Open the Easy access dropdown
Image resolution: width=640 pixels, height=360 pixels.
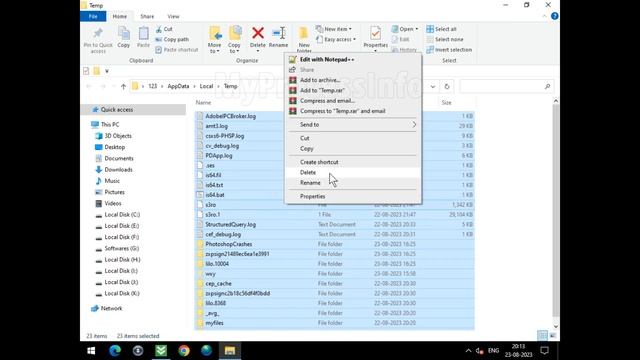point(336,40)
